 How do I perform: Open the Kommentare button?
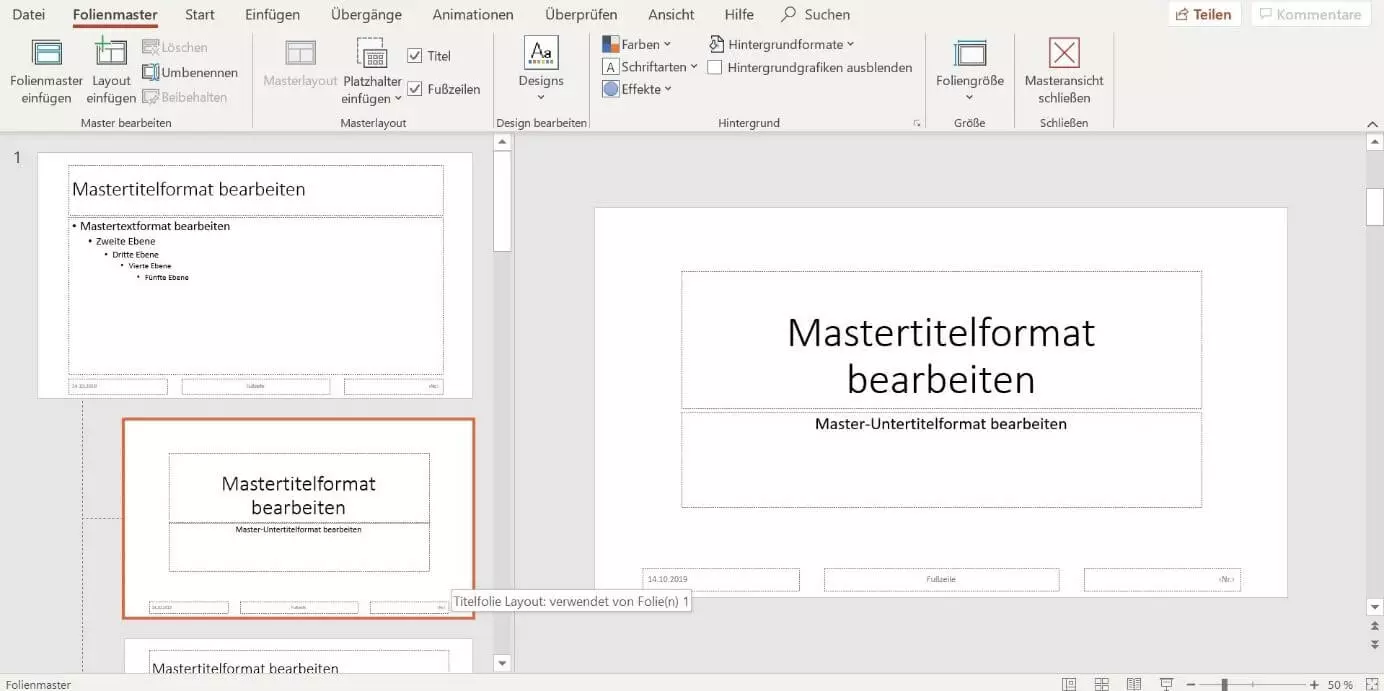tap(1309, 14)
